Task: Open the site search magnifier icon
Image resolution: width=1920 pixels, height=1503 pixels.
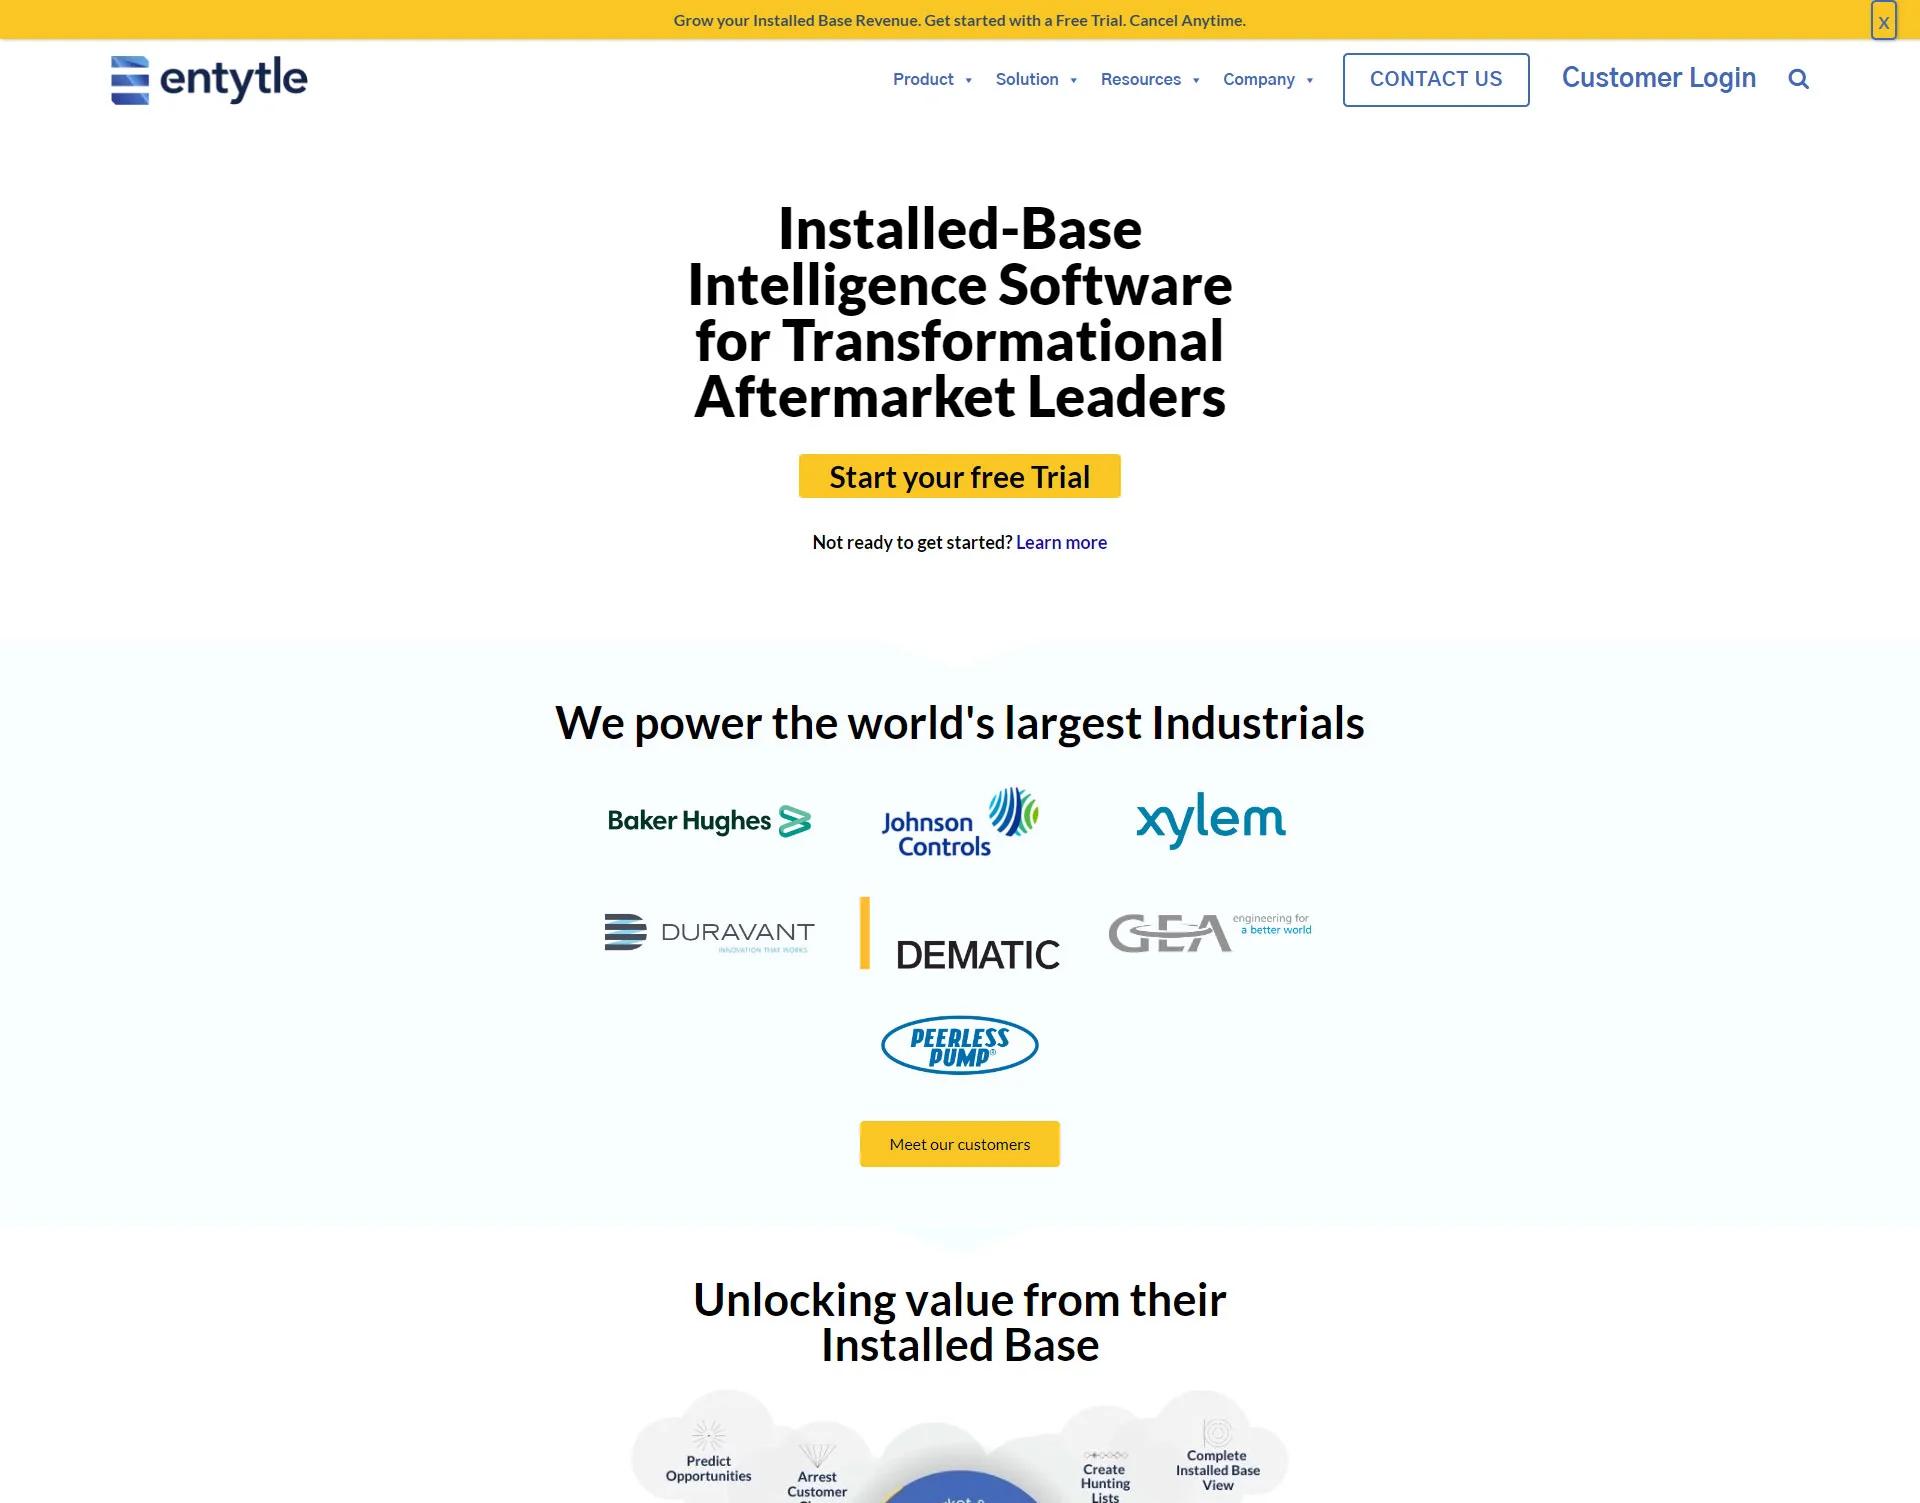Action: (1798, 79)
